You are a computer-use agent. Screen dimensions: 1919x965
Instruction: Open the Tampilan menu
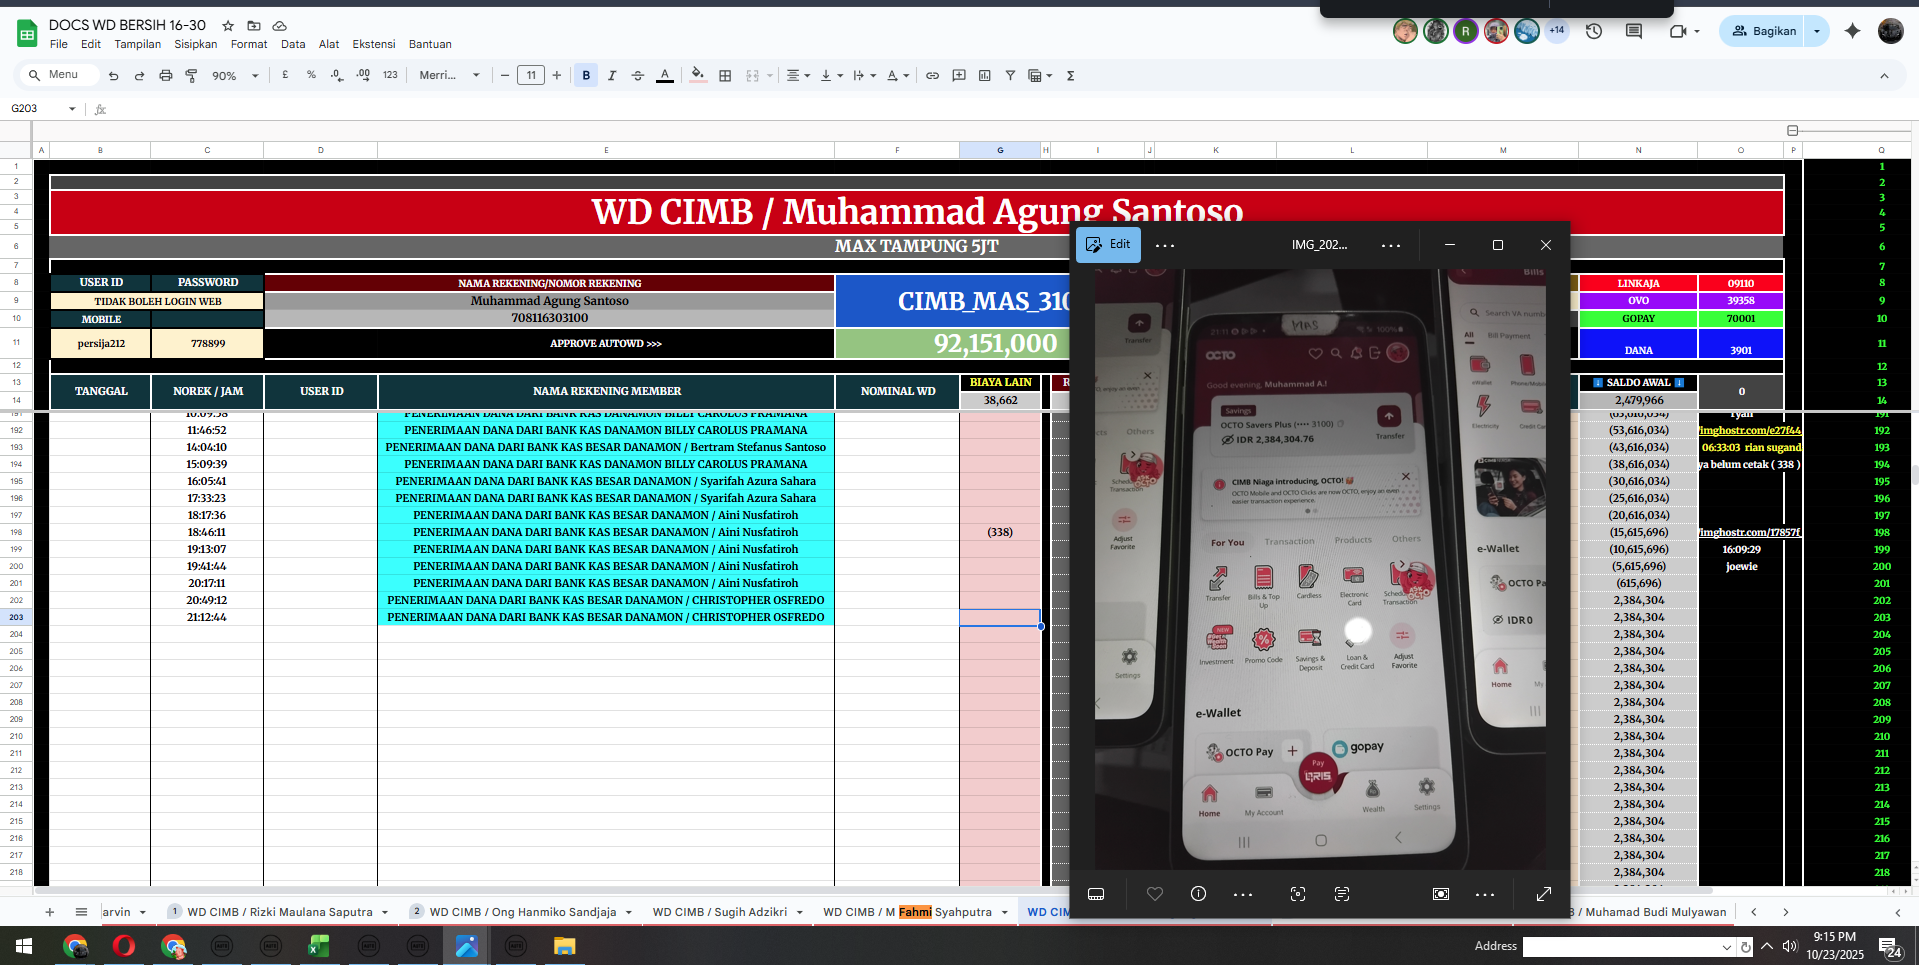click(x=137, y=44)
